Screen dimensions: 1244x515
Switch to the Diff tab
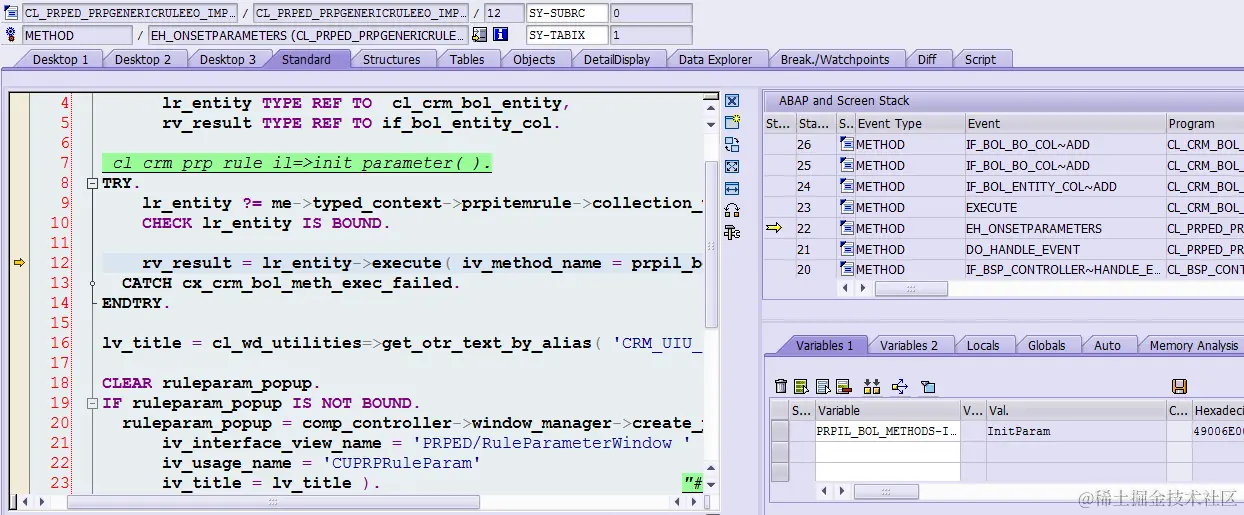click(x=927, y=59)
